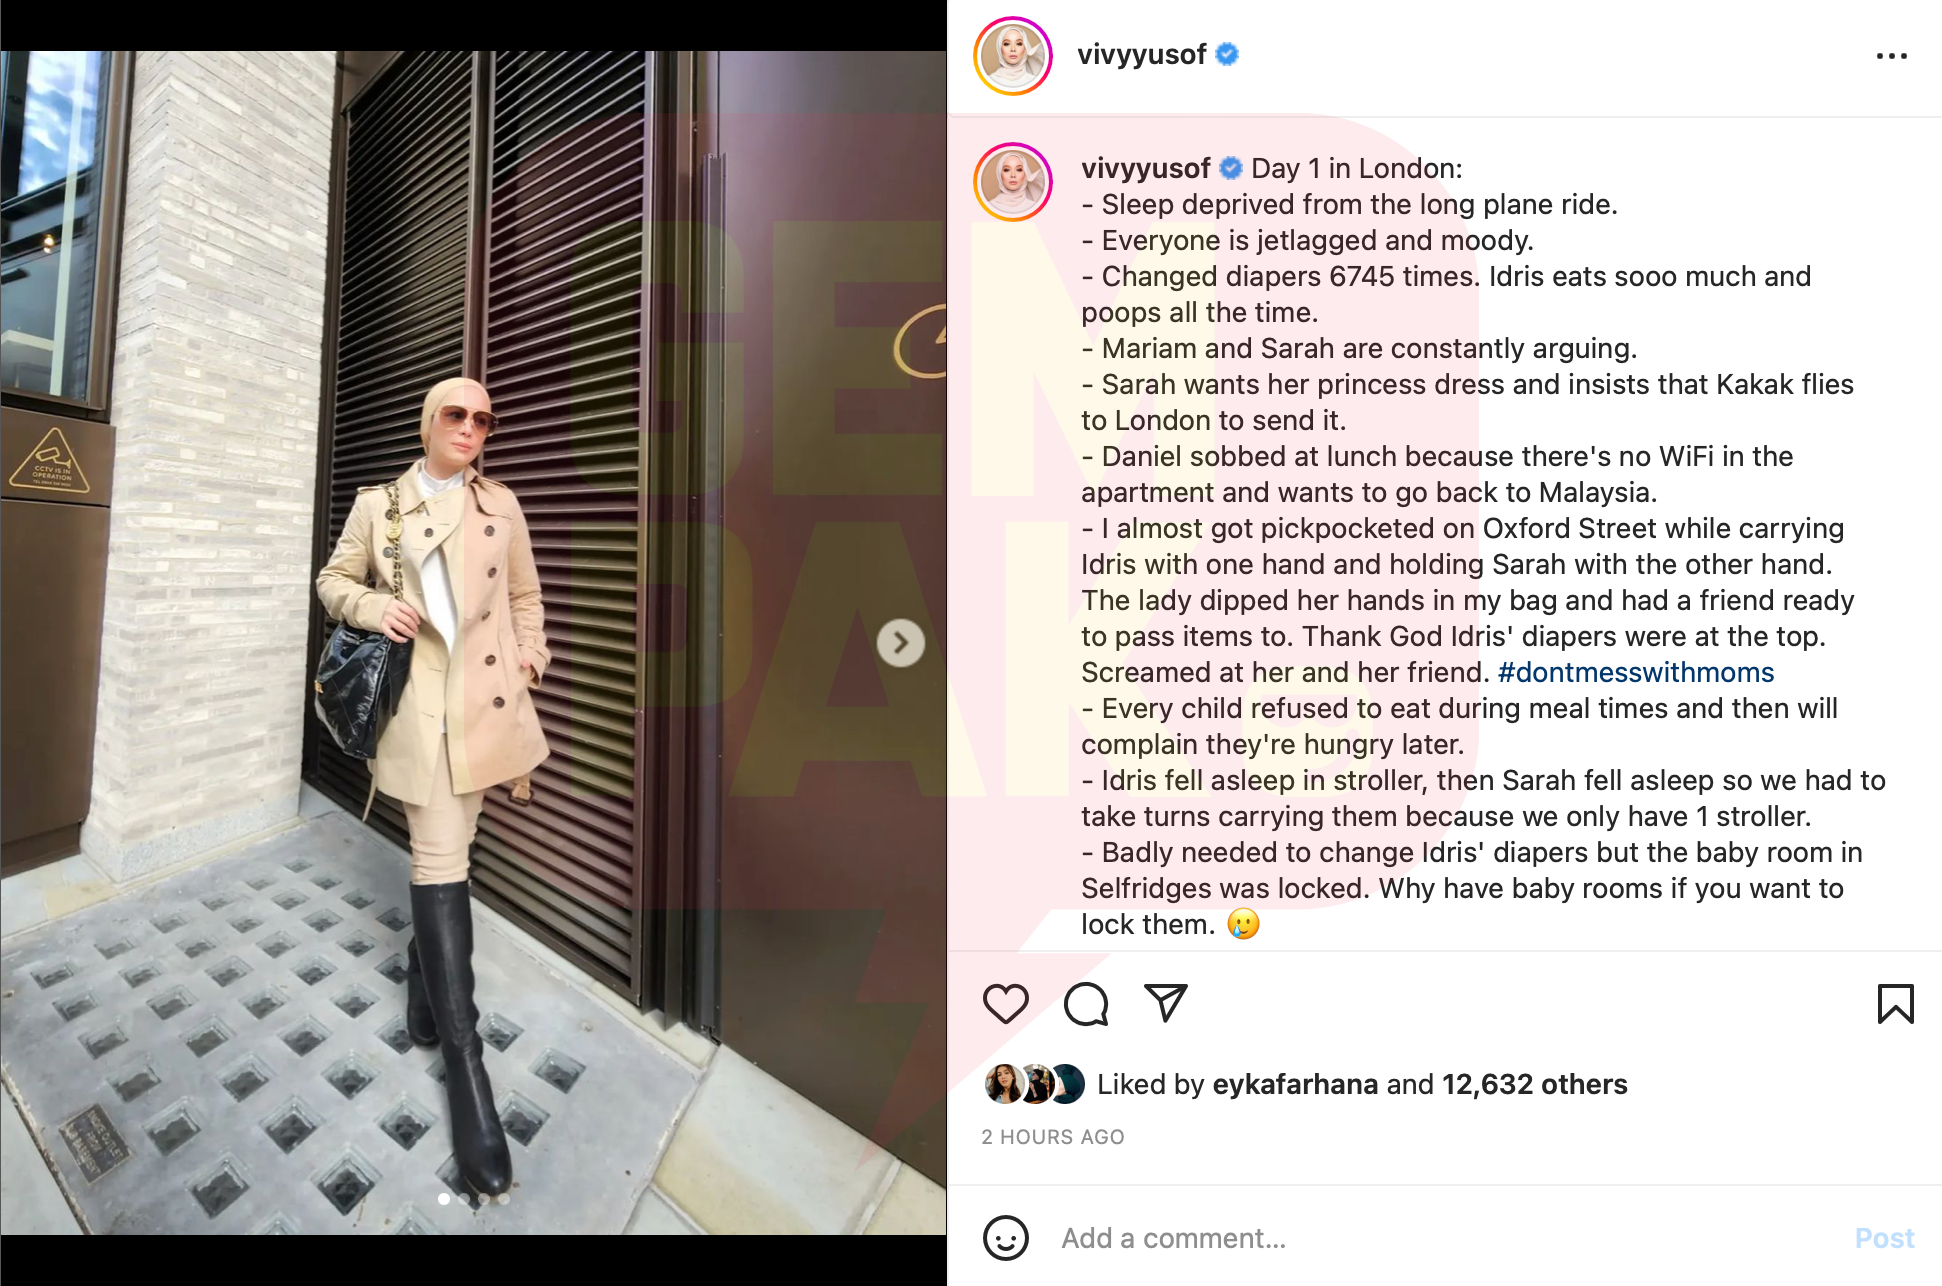View the 12,632 others who liked
Image resolution: width=1942 pixels, height=1286 pixels.
1534,1084
